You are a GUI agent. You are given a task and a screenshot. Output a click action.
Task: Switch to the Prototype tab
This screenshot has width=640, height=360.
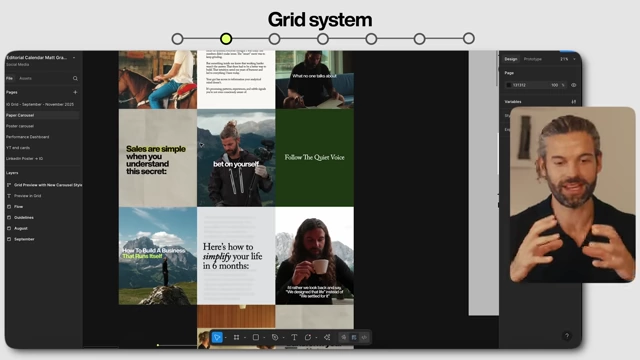[x=533, y=59]
